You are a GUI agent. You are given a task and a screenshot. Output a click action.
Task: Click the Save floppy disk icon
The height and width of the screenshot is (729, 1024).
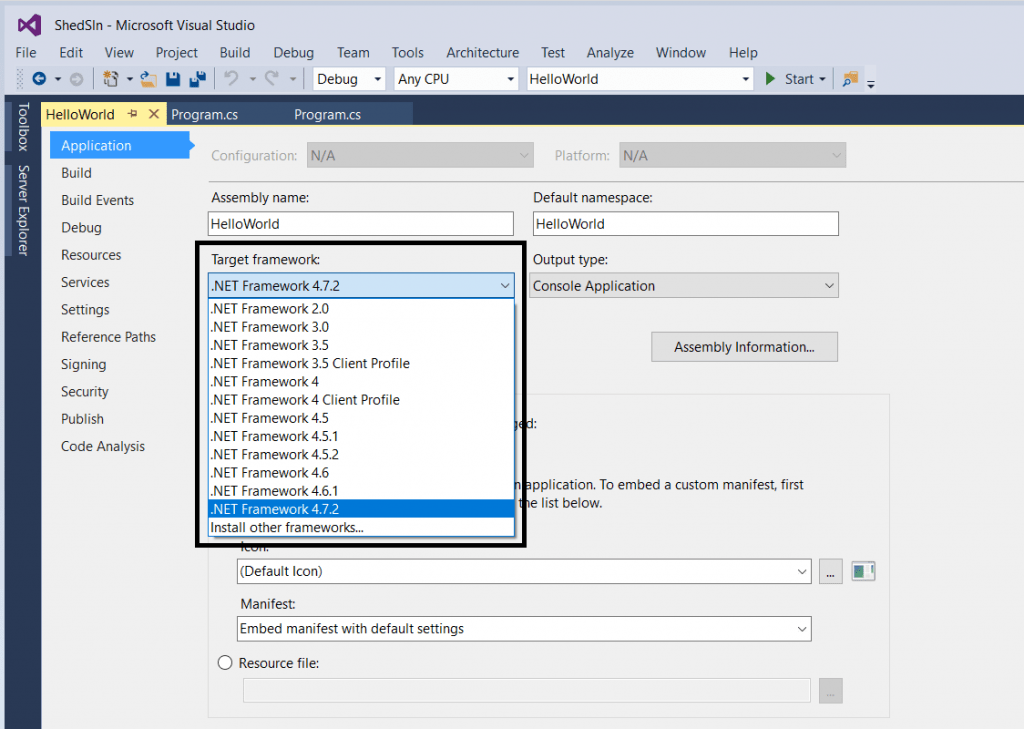point(173,79)
